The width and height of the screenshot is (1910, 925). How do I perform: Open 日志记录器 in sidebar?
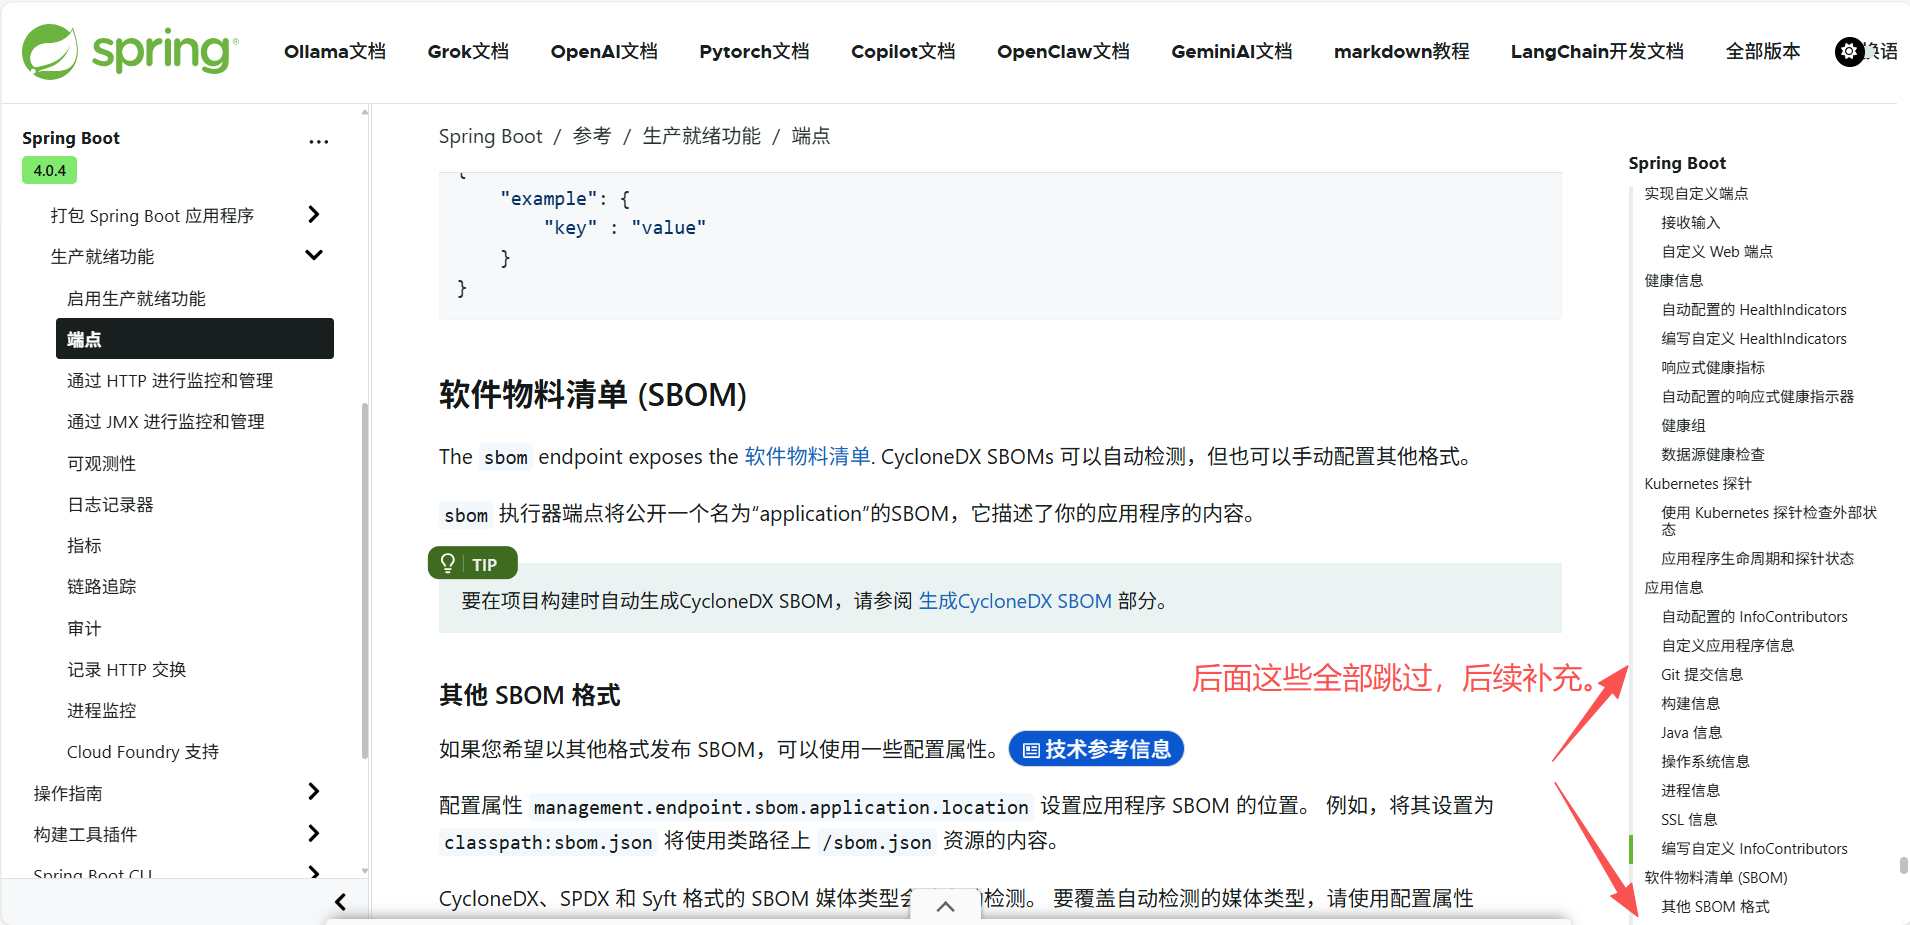point(110,504)
